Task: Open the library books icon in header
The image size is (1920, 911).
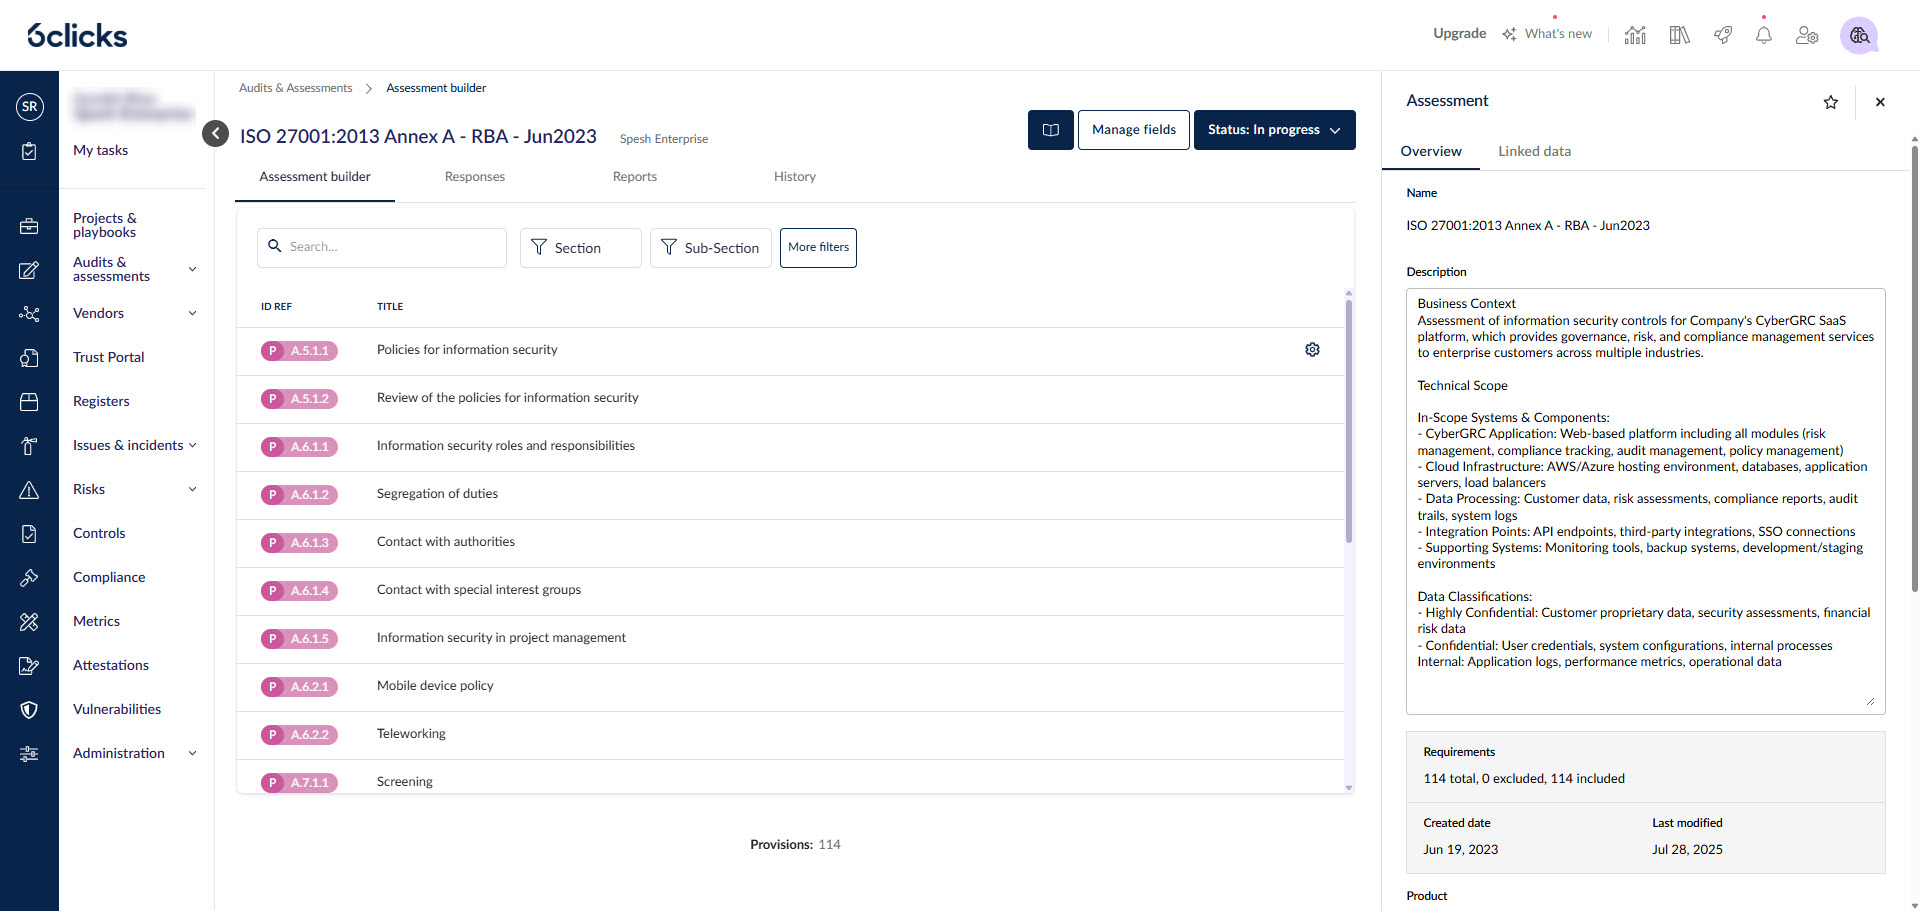Action: click(x=1679, y=35)
